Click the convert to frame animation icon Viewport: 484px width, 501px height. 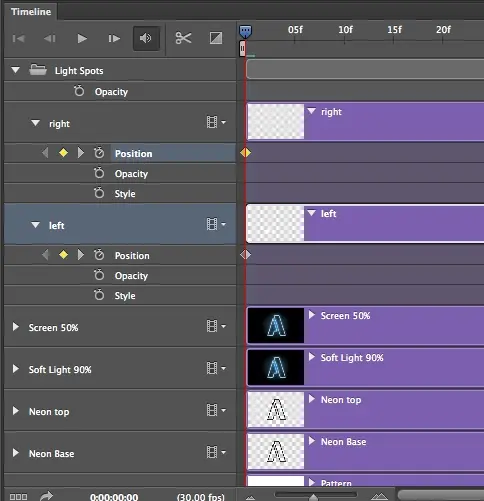(x=18, y=497)
